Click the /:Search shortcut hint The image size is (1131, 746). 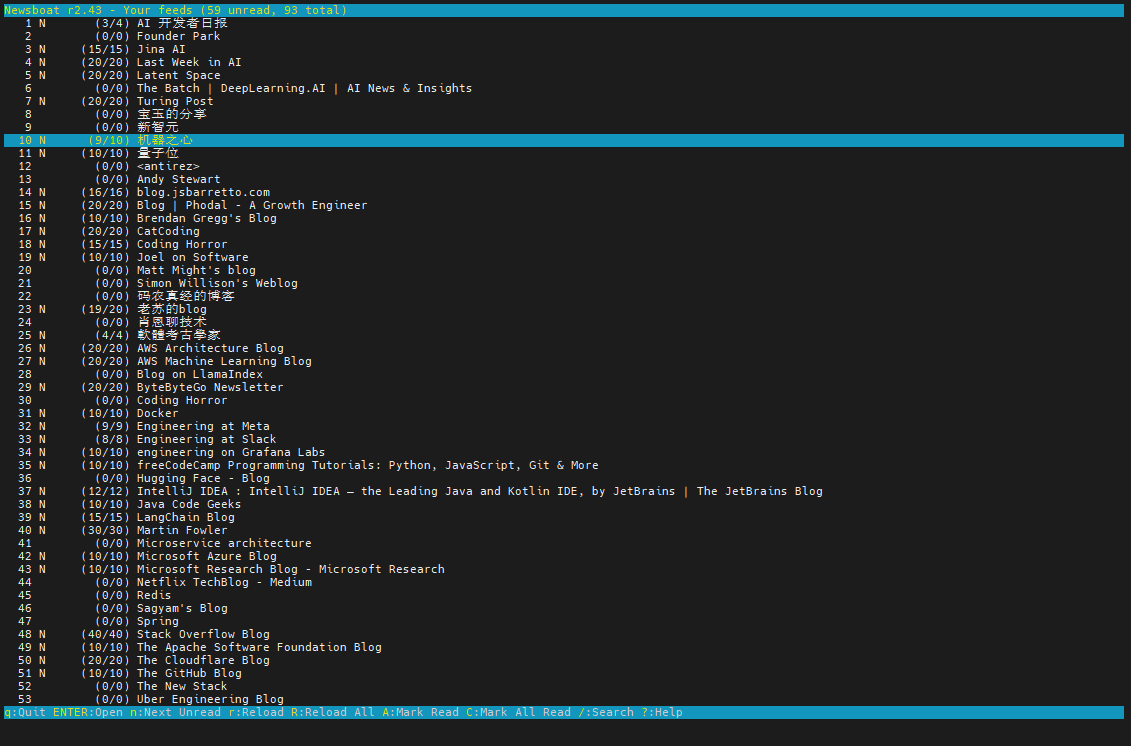(x=605, y=712)
